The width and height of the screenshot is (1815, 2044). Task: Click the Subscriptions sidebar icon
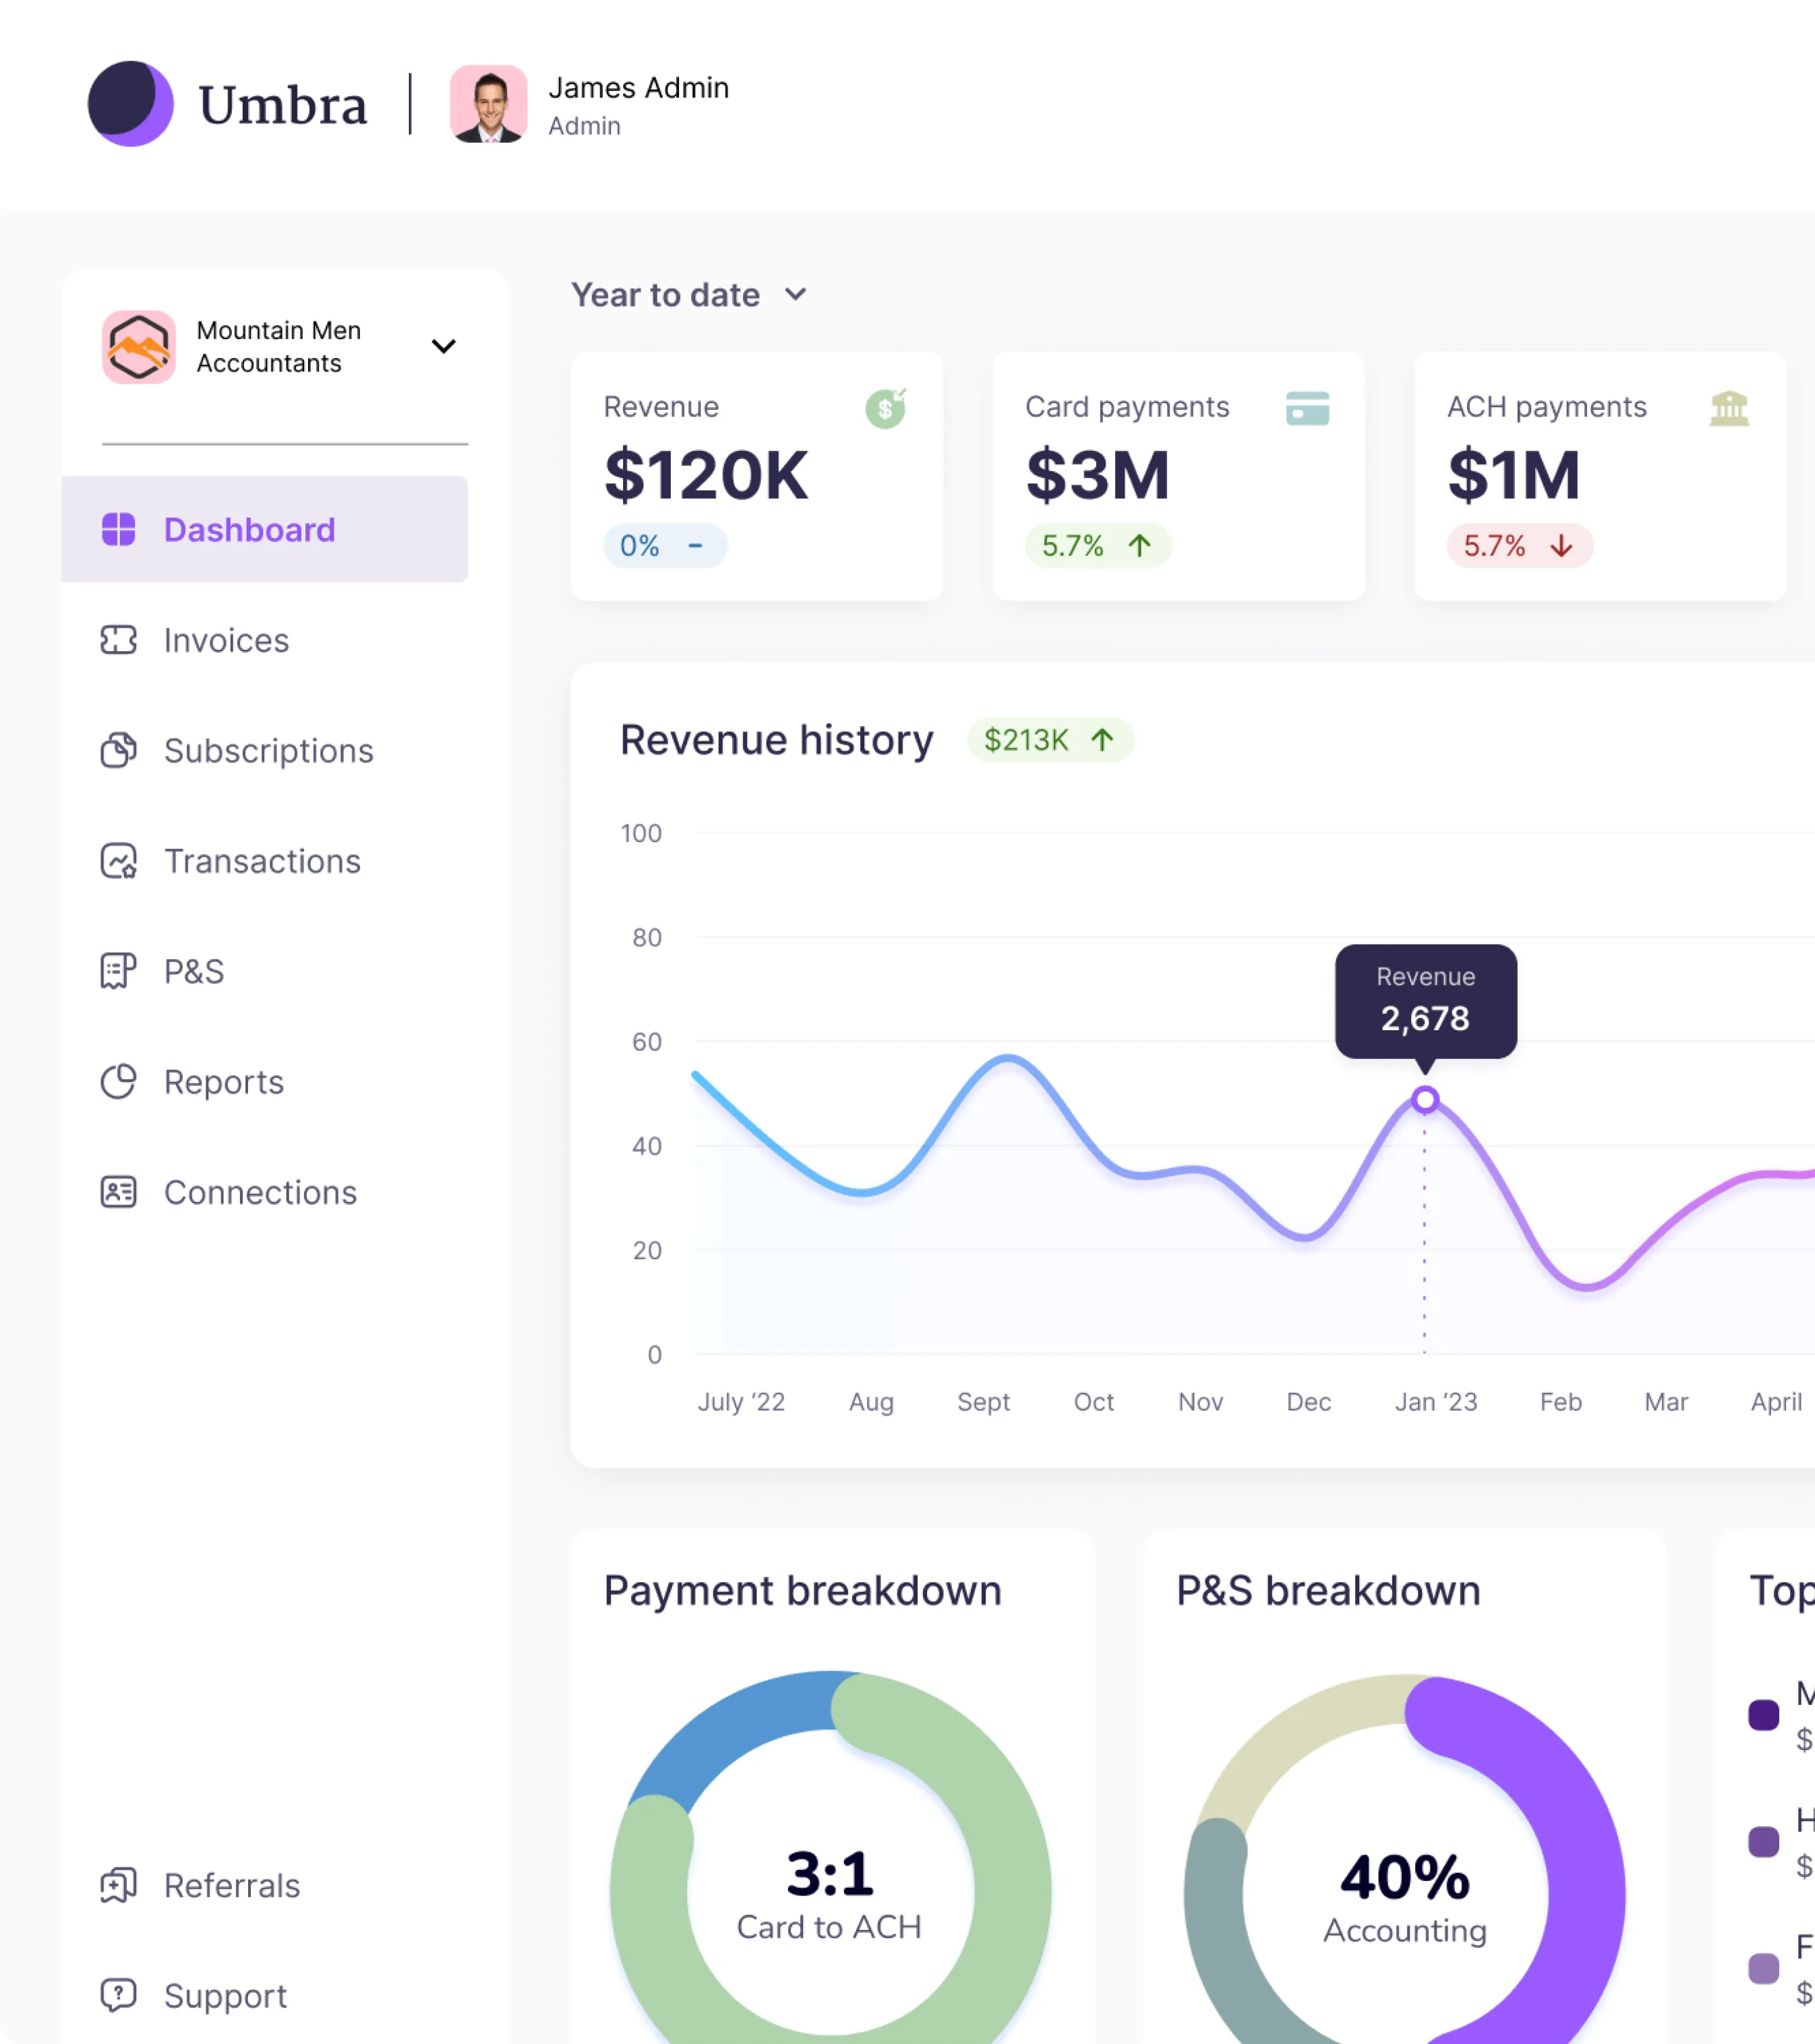119,750
